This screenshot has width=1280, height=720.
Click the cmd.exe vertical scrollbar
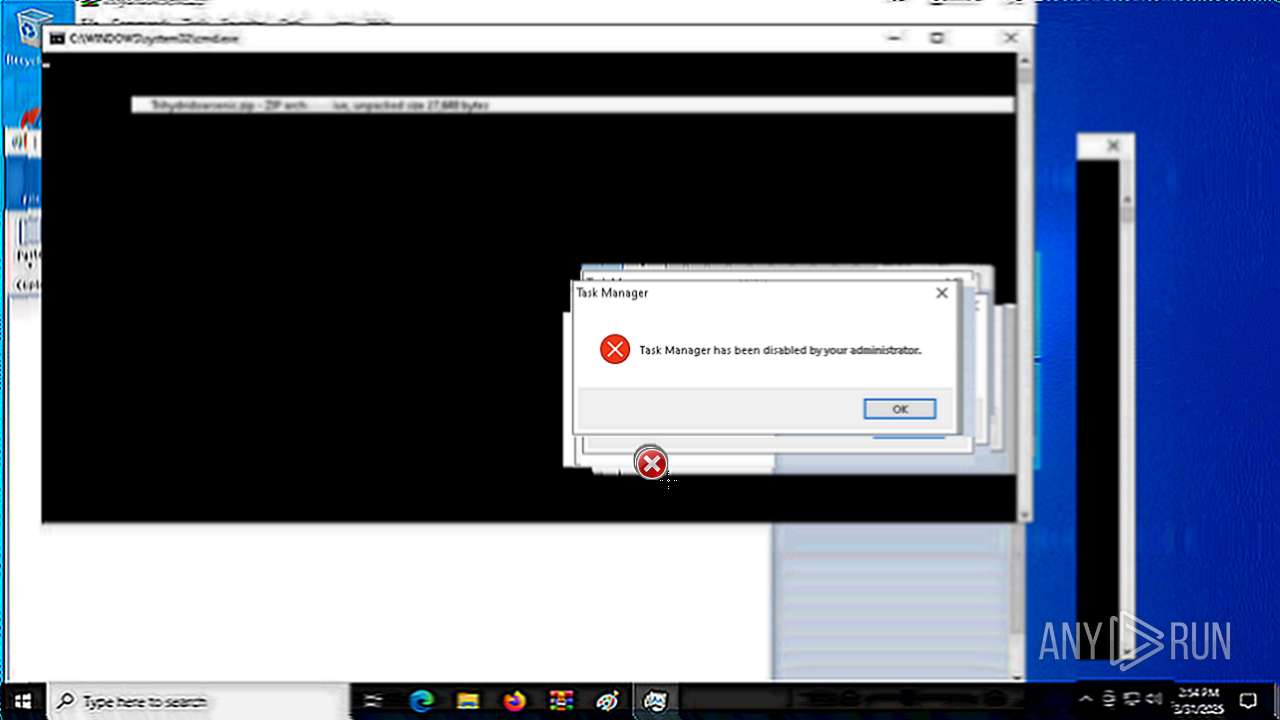pyautogui.click(x=1024, y=286)
